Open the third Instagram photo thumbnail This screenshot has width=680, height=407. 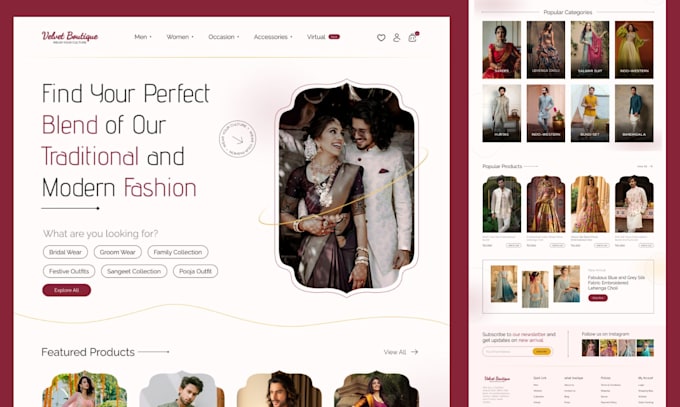click(x=627, y=348)
